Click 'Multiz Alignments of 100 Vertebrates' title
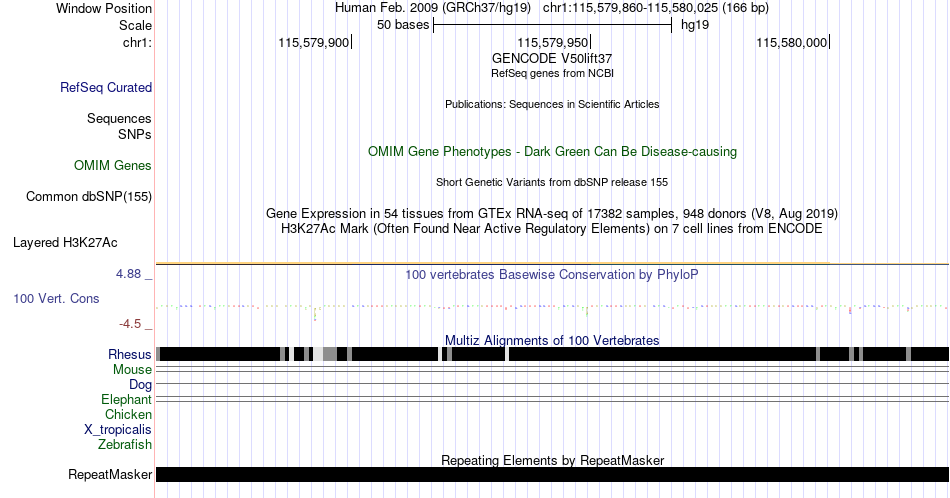950x498 pixels. point(552,340)
